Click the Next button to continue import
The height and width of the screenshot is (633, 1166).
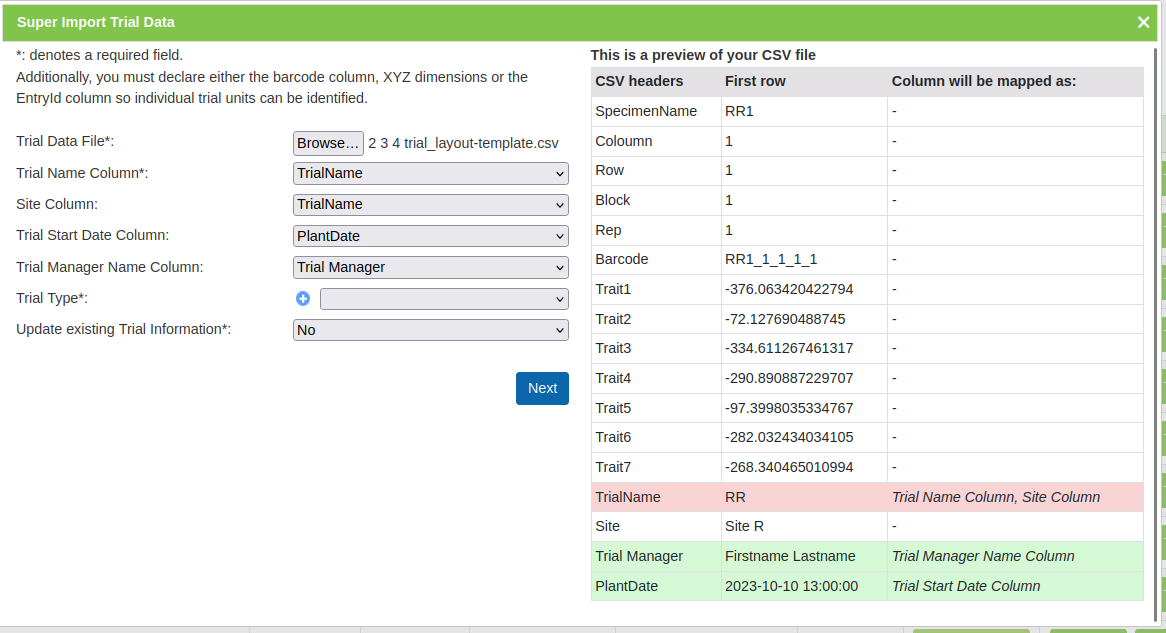[542, 388]
